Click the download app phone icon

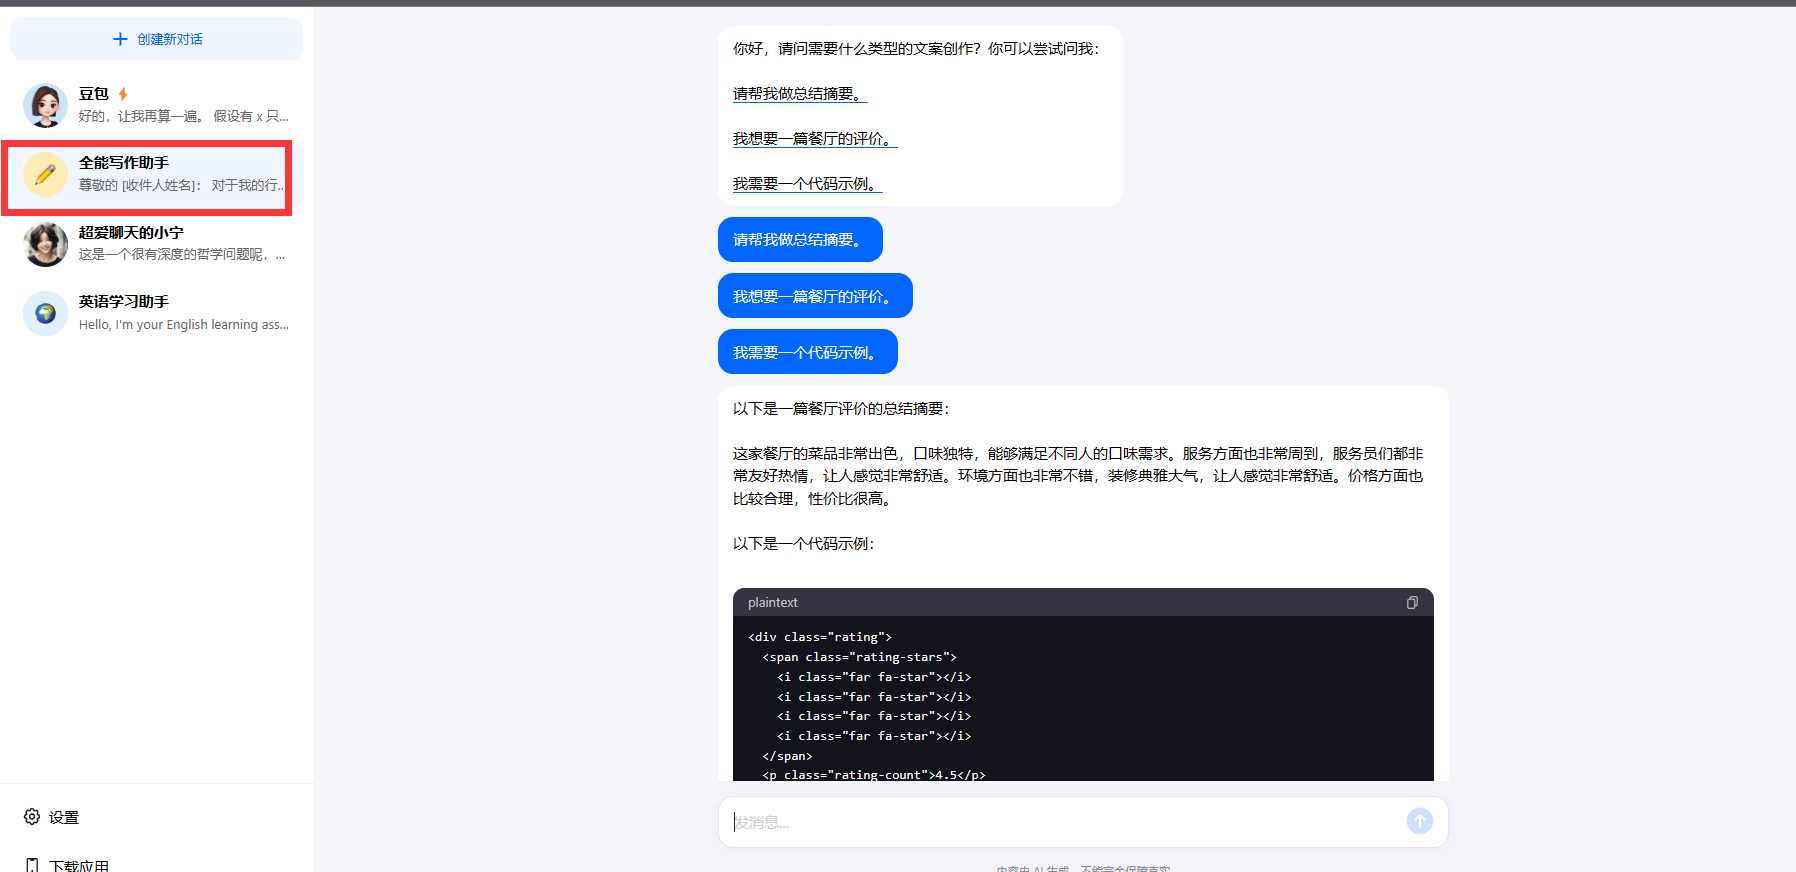(32, 865)
